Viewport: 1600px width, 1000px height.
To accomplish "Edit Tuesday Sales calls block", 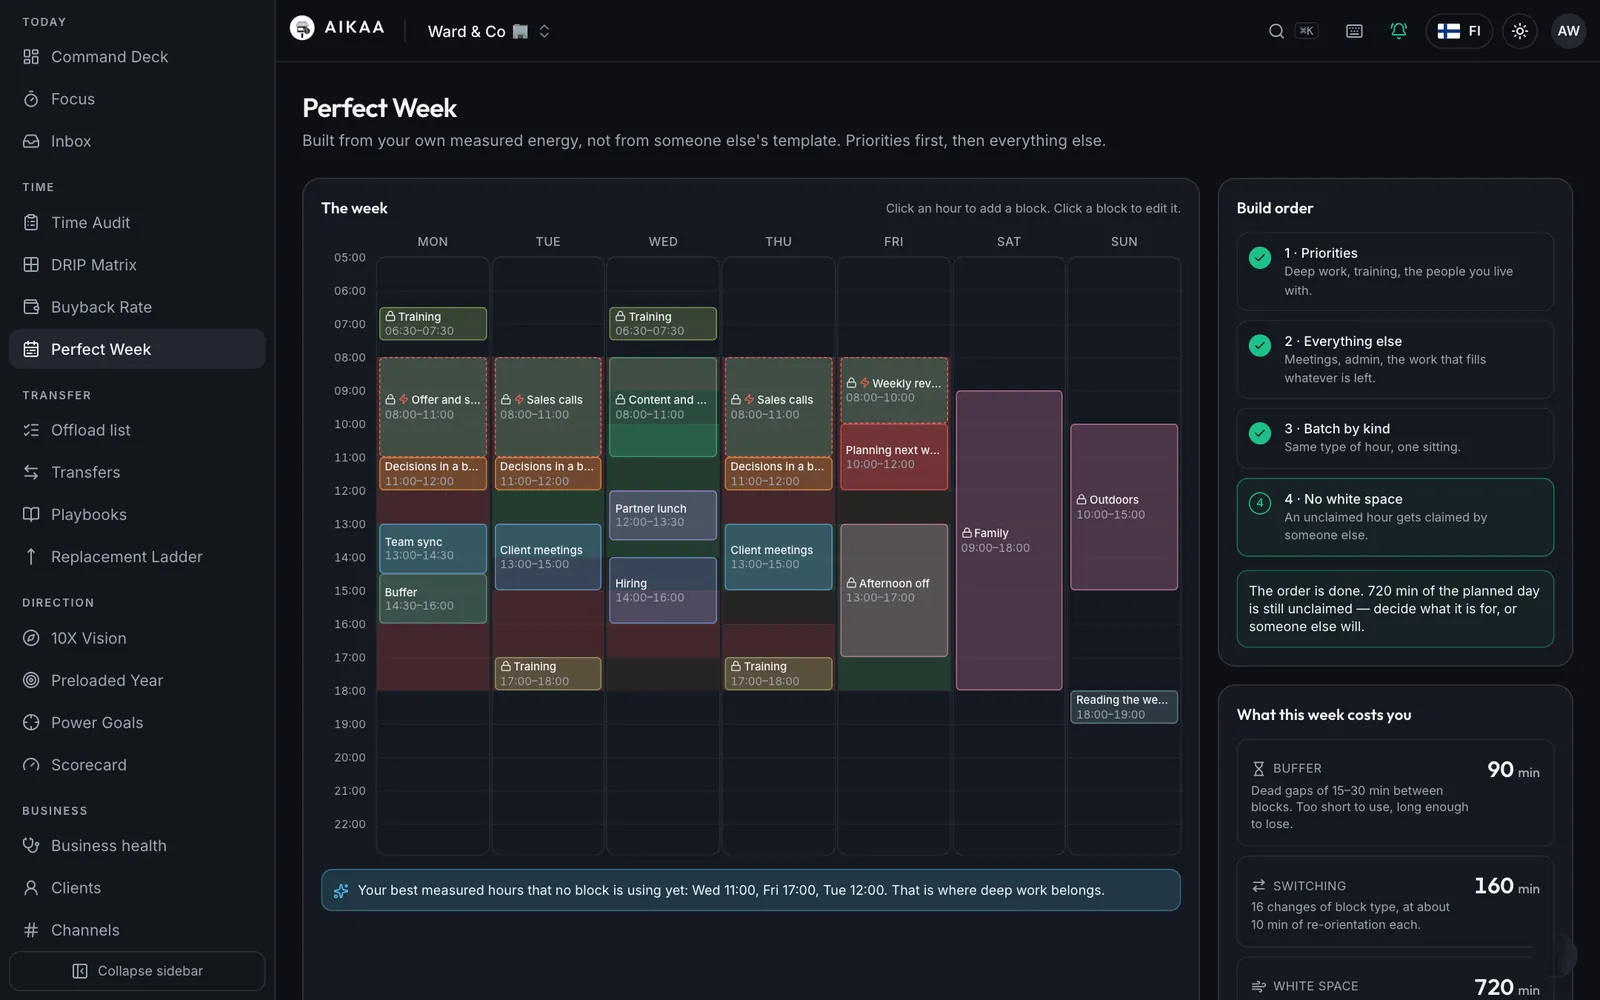I will point(548,407).
